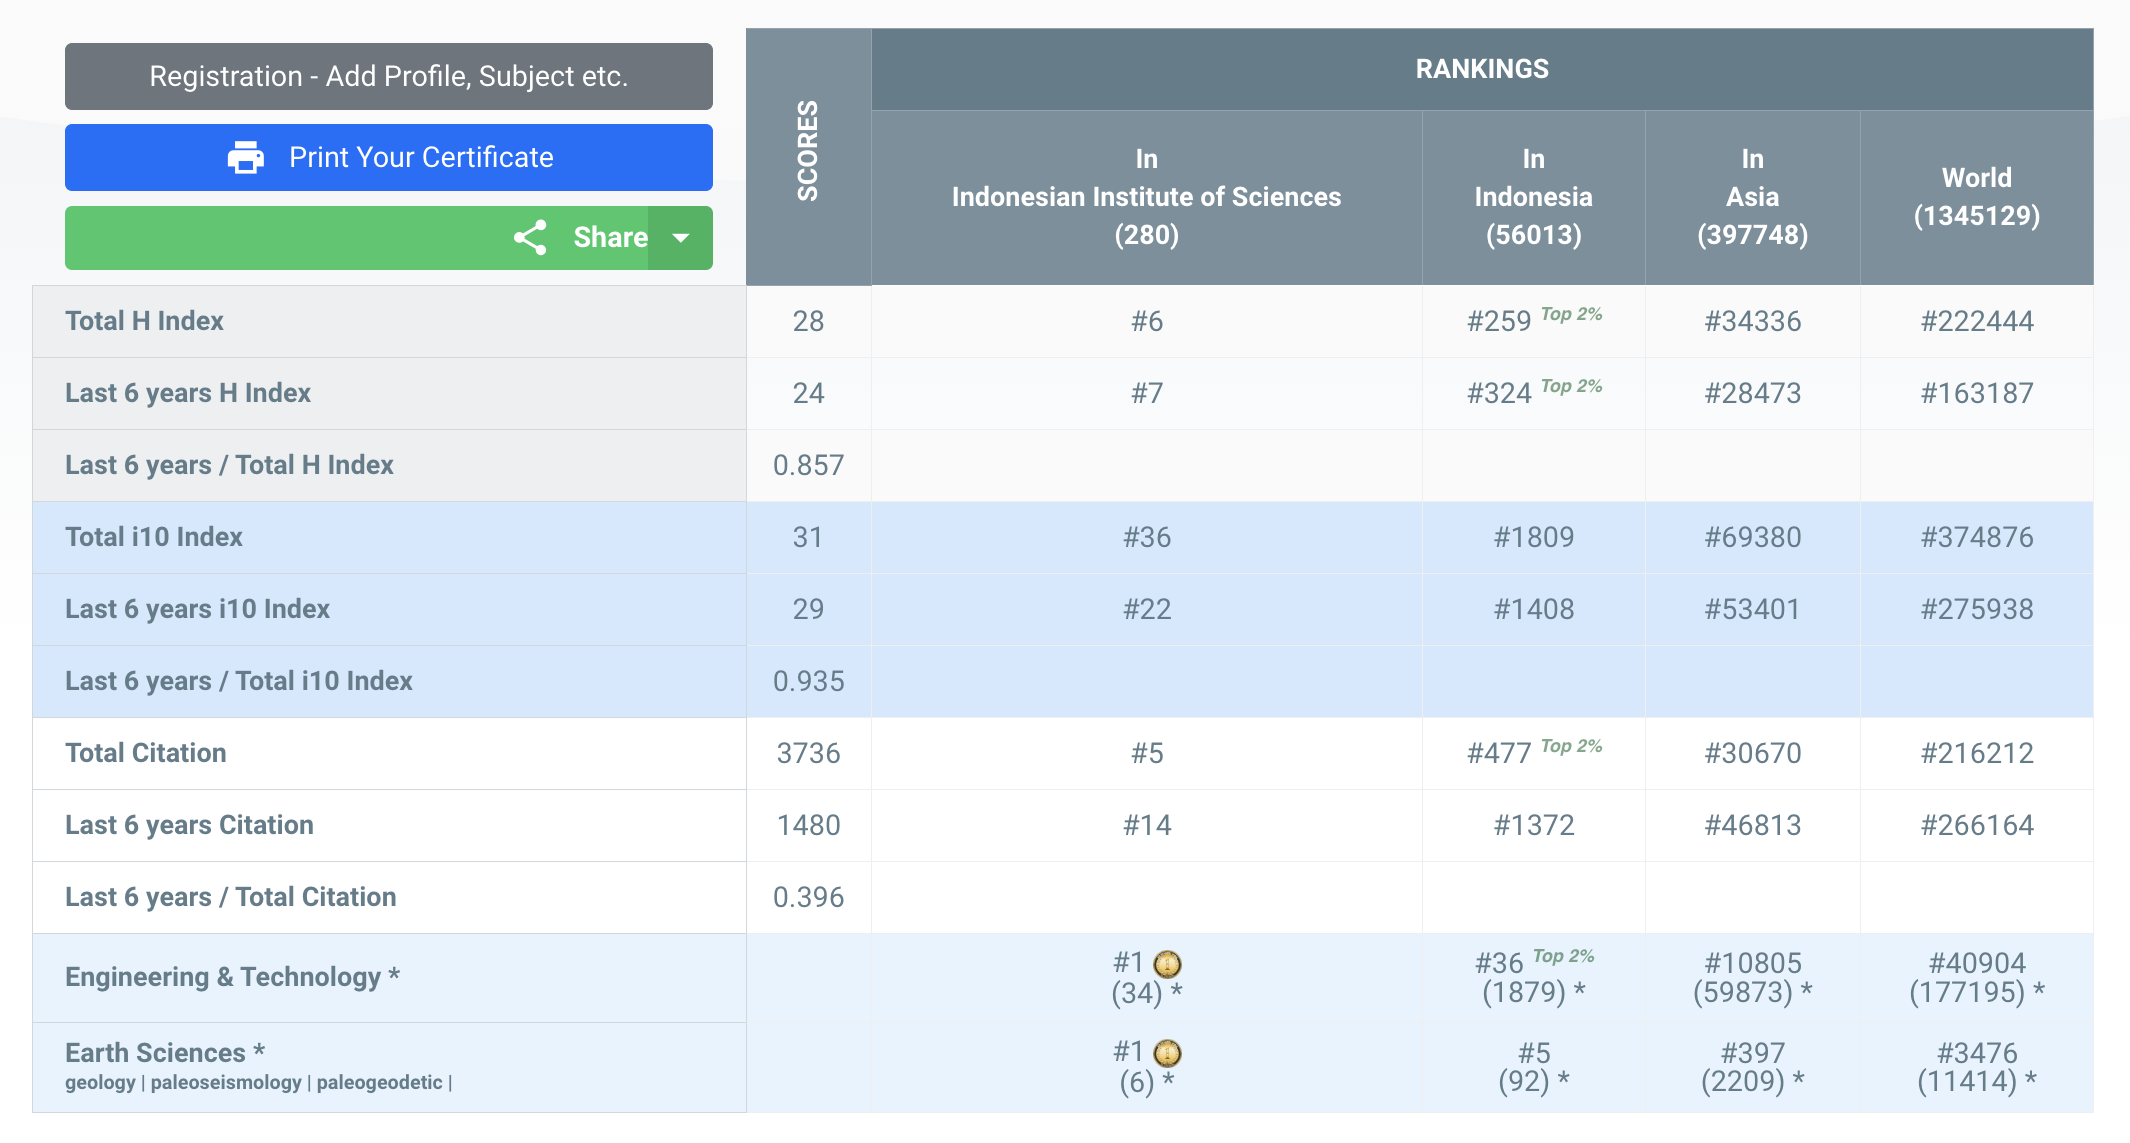
Task: Click Earth Sciences World rank #3476
Action: point(1977,1053)
